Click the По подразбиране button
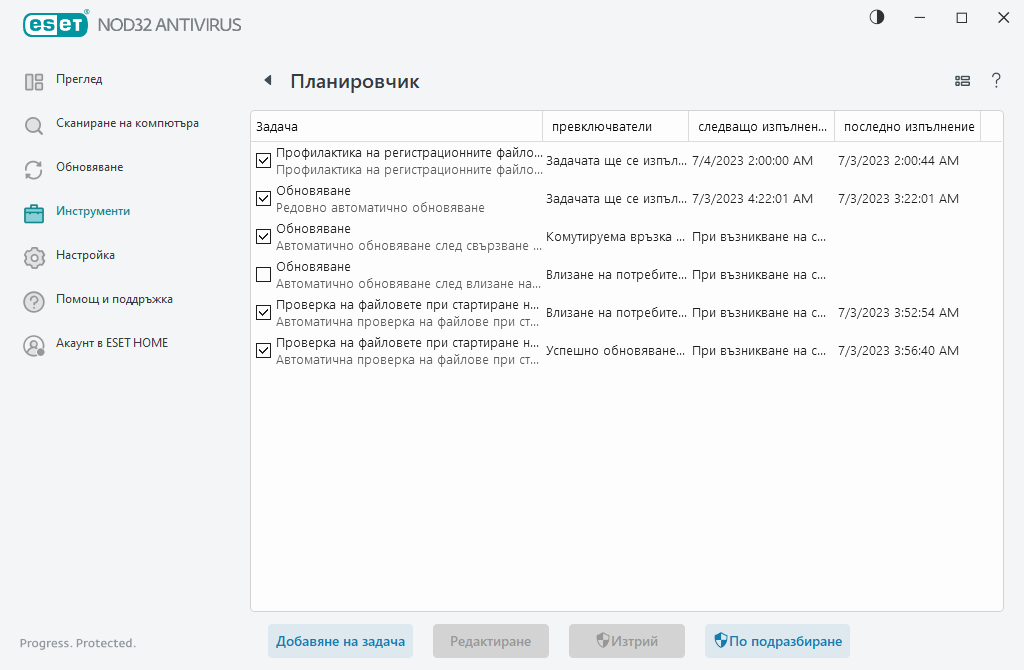This screenshot has height=670, width=1024. point(777,642)
